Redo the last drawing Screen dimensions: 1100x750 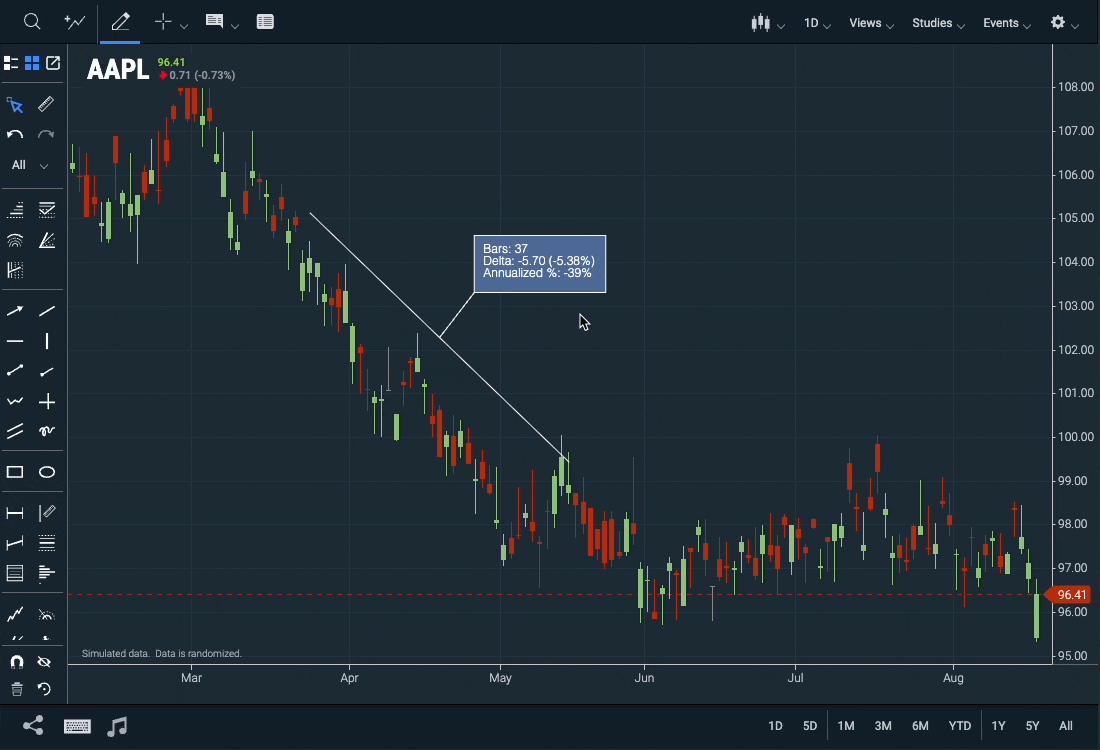(x=46, y=134)
